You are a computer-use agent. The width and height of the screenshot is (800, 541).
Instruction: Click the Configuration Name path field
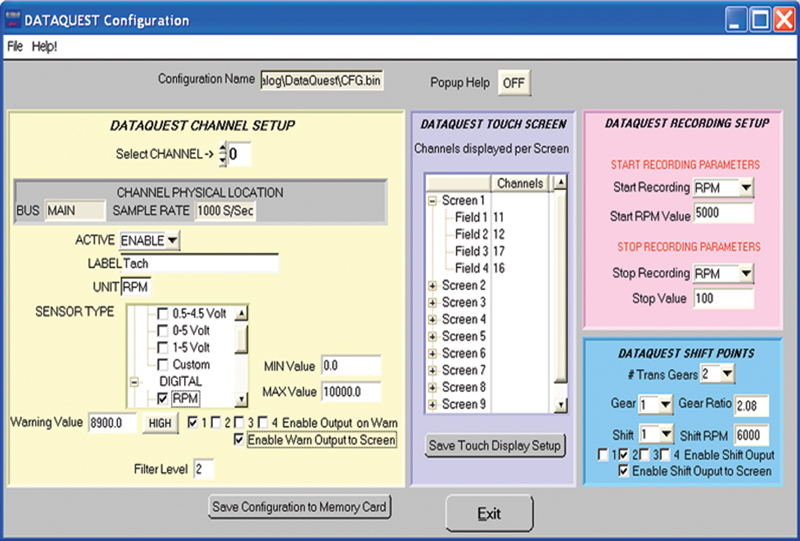(321, 81)
